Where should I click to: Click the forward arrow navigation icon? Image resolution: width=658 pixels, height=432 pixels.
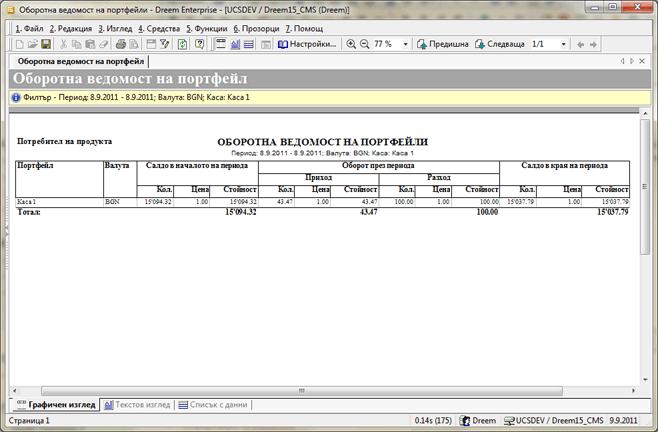click(593, 45)
